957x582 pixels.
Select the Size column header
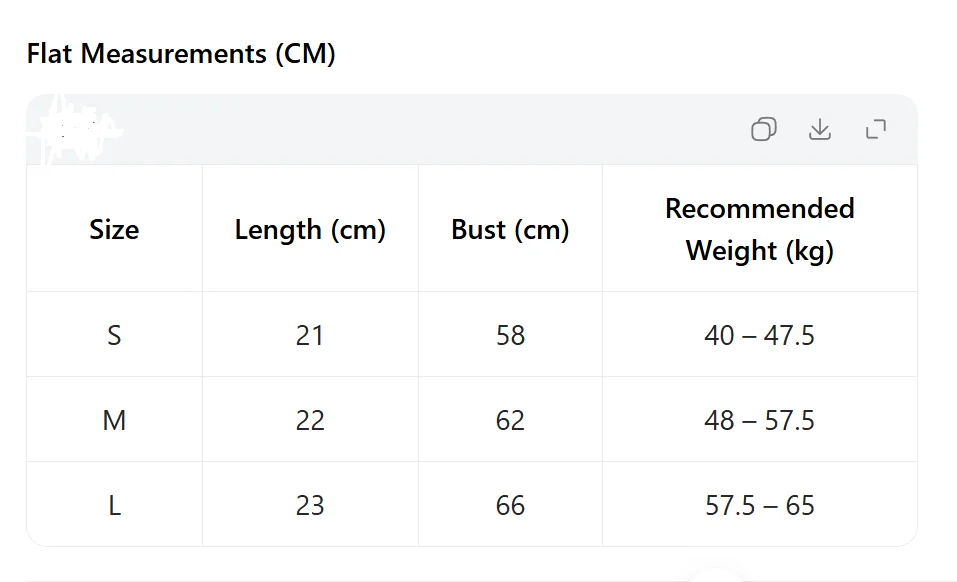tap(114, 229)
